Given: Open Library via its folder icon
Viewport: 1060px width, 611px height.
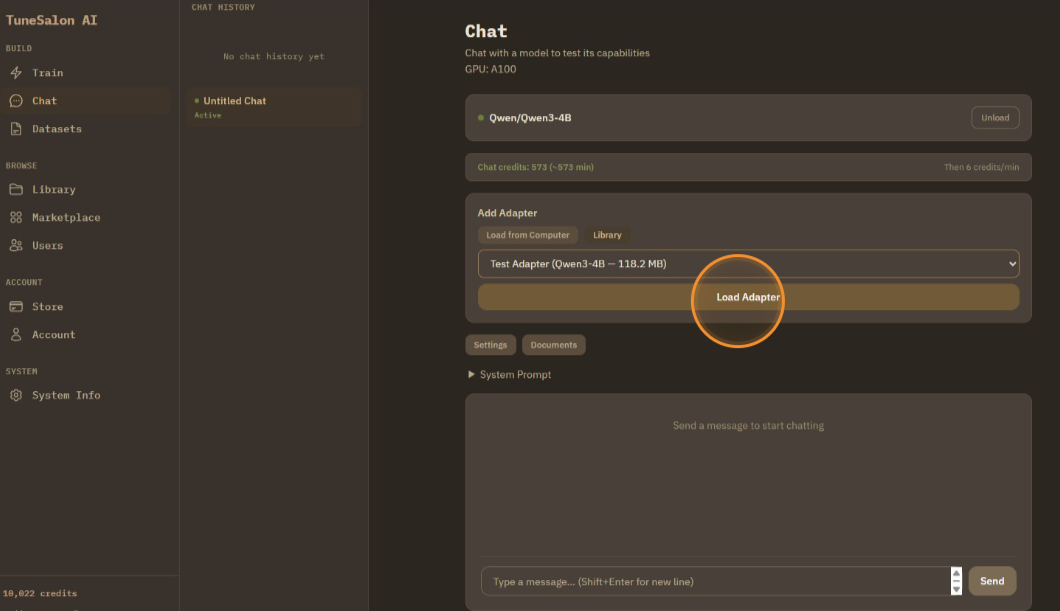Looking at the screenshot, I should tap(16, 190).
